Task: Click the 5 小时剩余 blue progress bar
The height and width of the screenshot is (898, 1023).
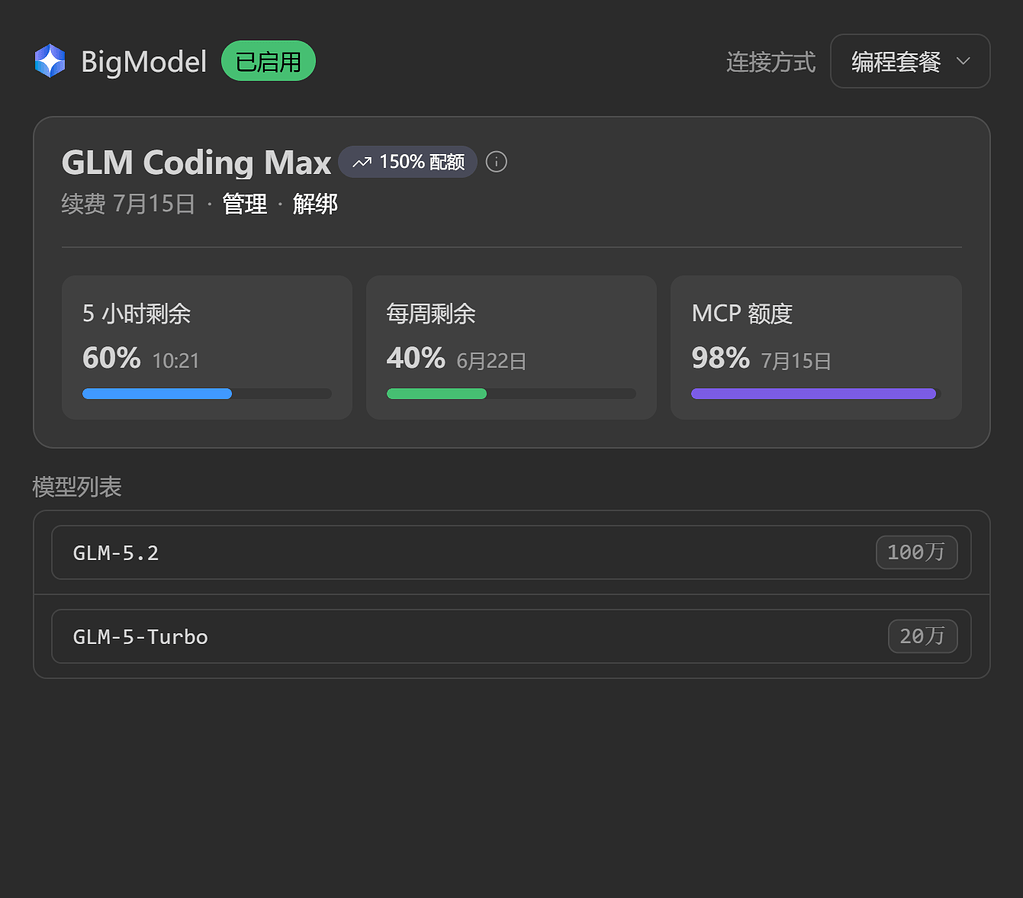Action: [207, 394]
